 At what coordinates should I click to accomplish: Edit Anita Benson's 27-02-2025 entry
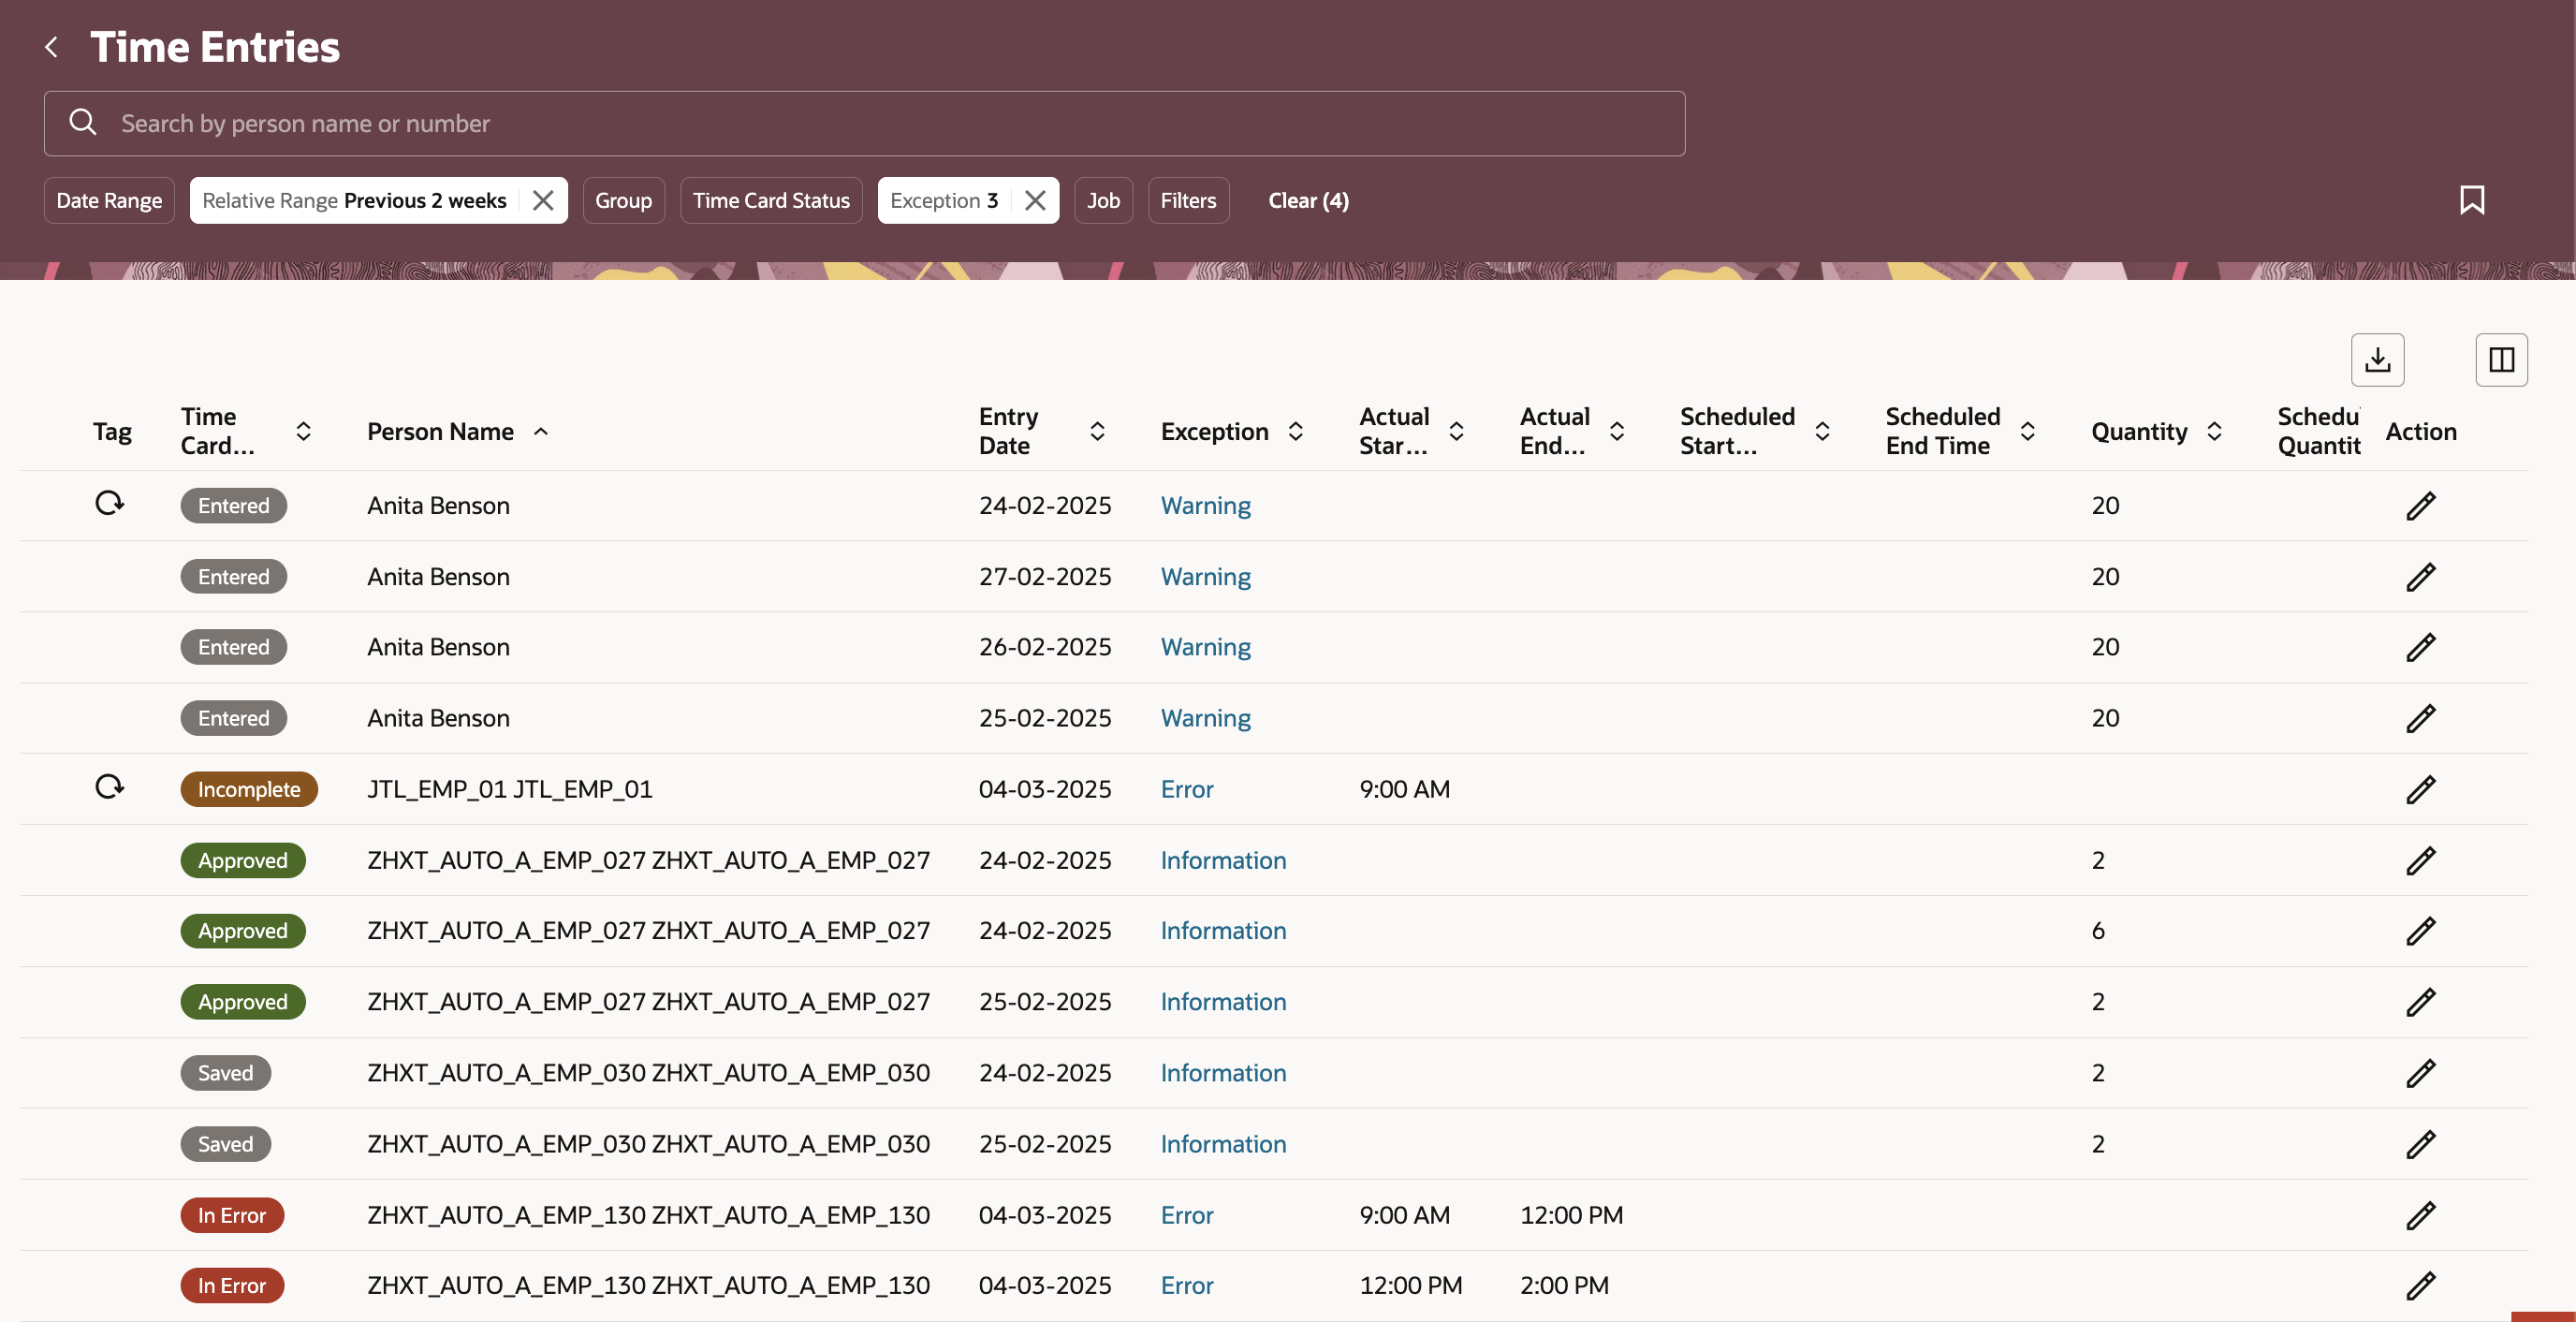pos(2421,577)
